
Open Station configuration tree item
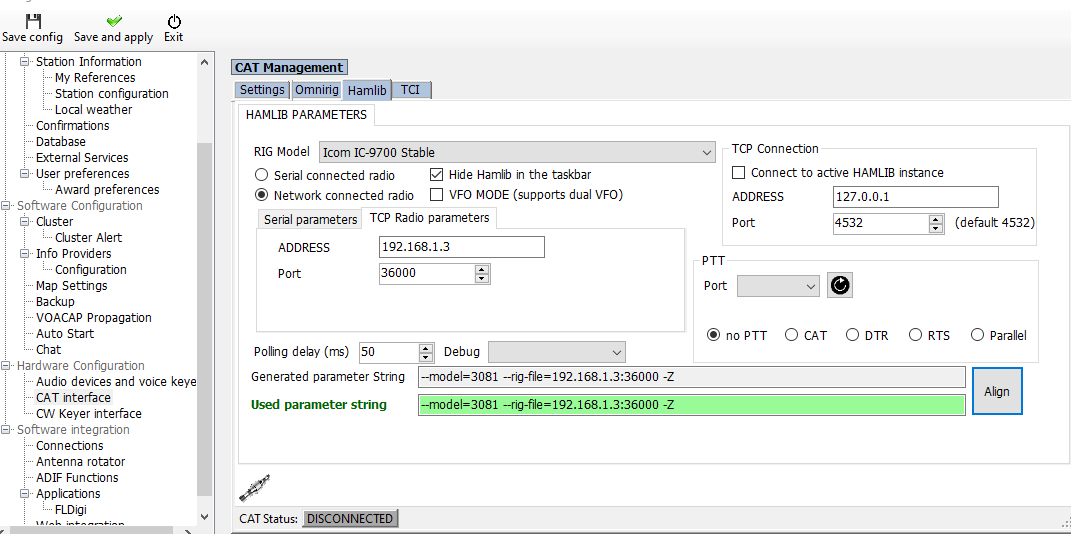pos(111,94)
